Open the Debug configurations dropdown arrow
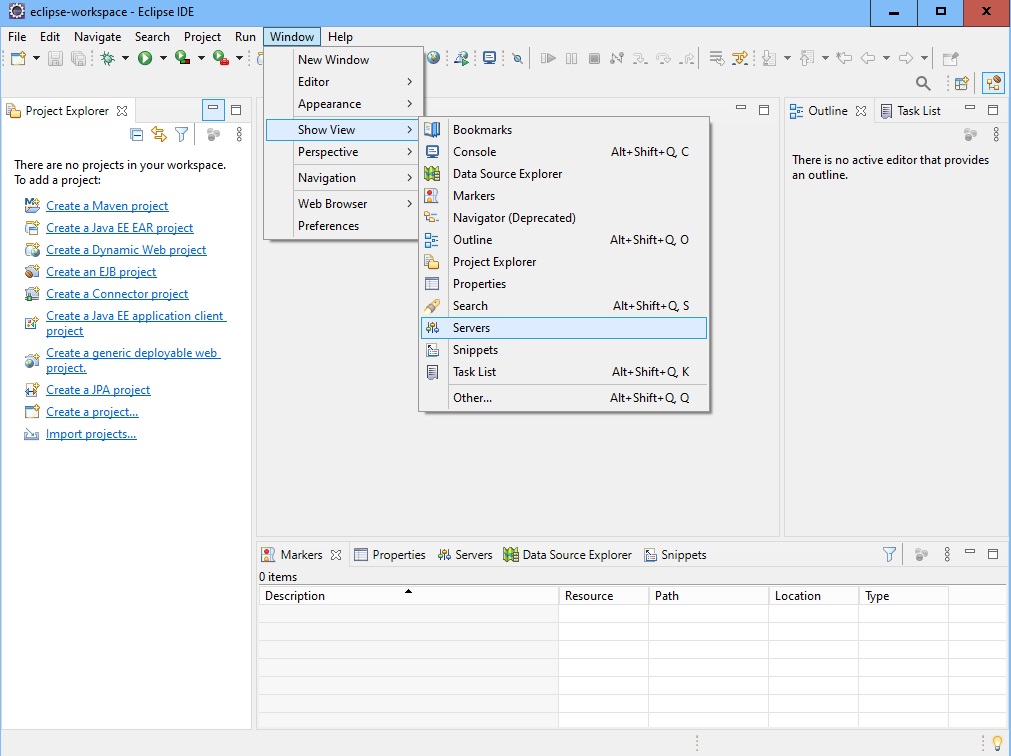This screenshot has width=1011, height=756. coord(125,59)
